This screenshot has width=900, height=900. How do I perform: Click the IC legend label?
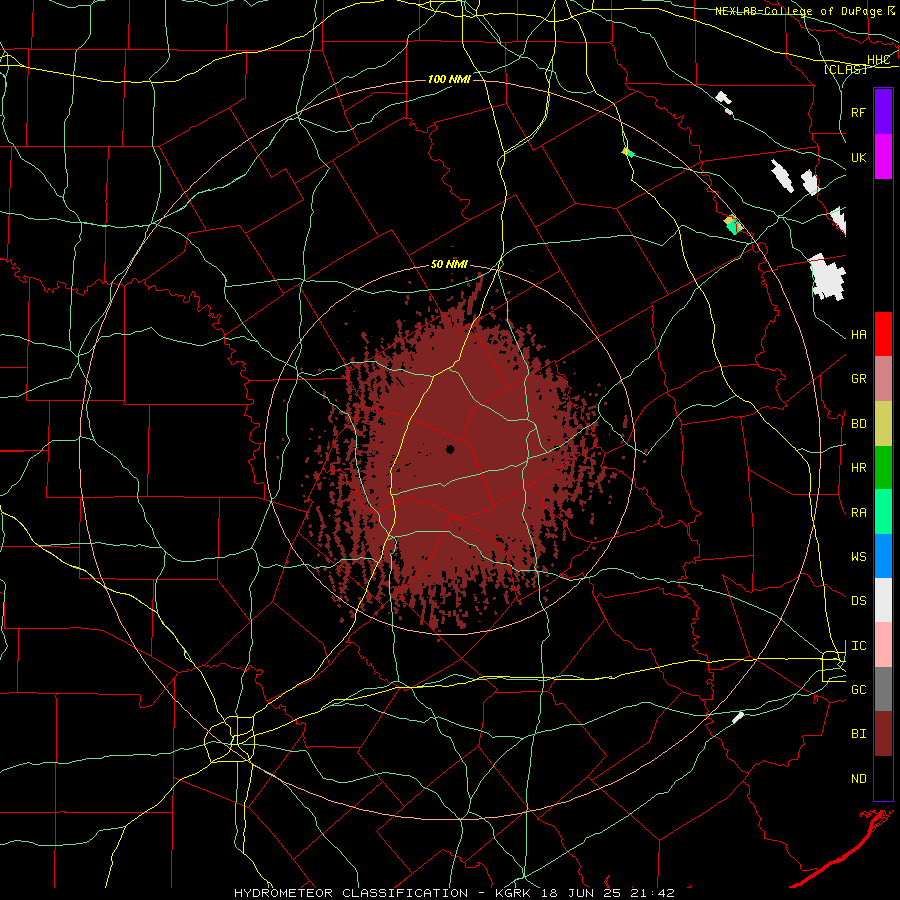pyautogui.click(x=859, y=646)
